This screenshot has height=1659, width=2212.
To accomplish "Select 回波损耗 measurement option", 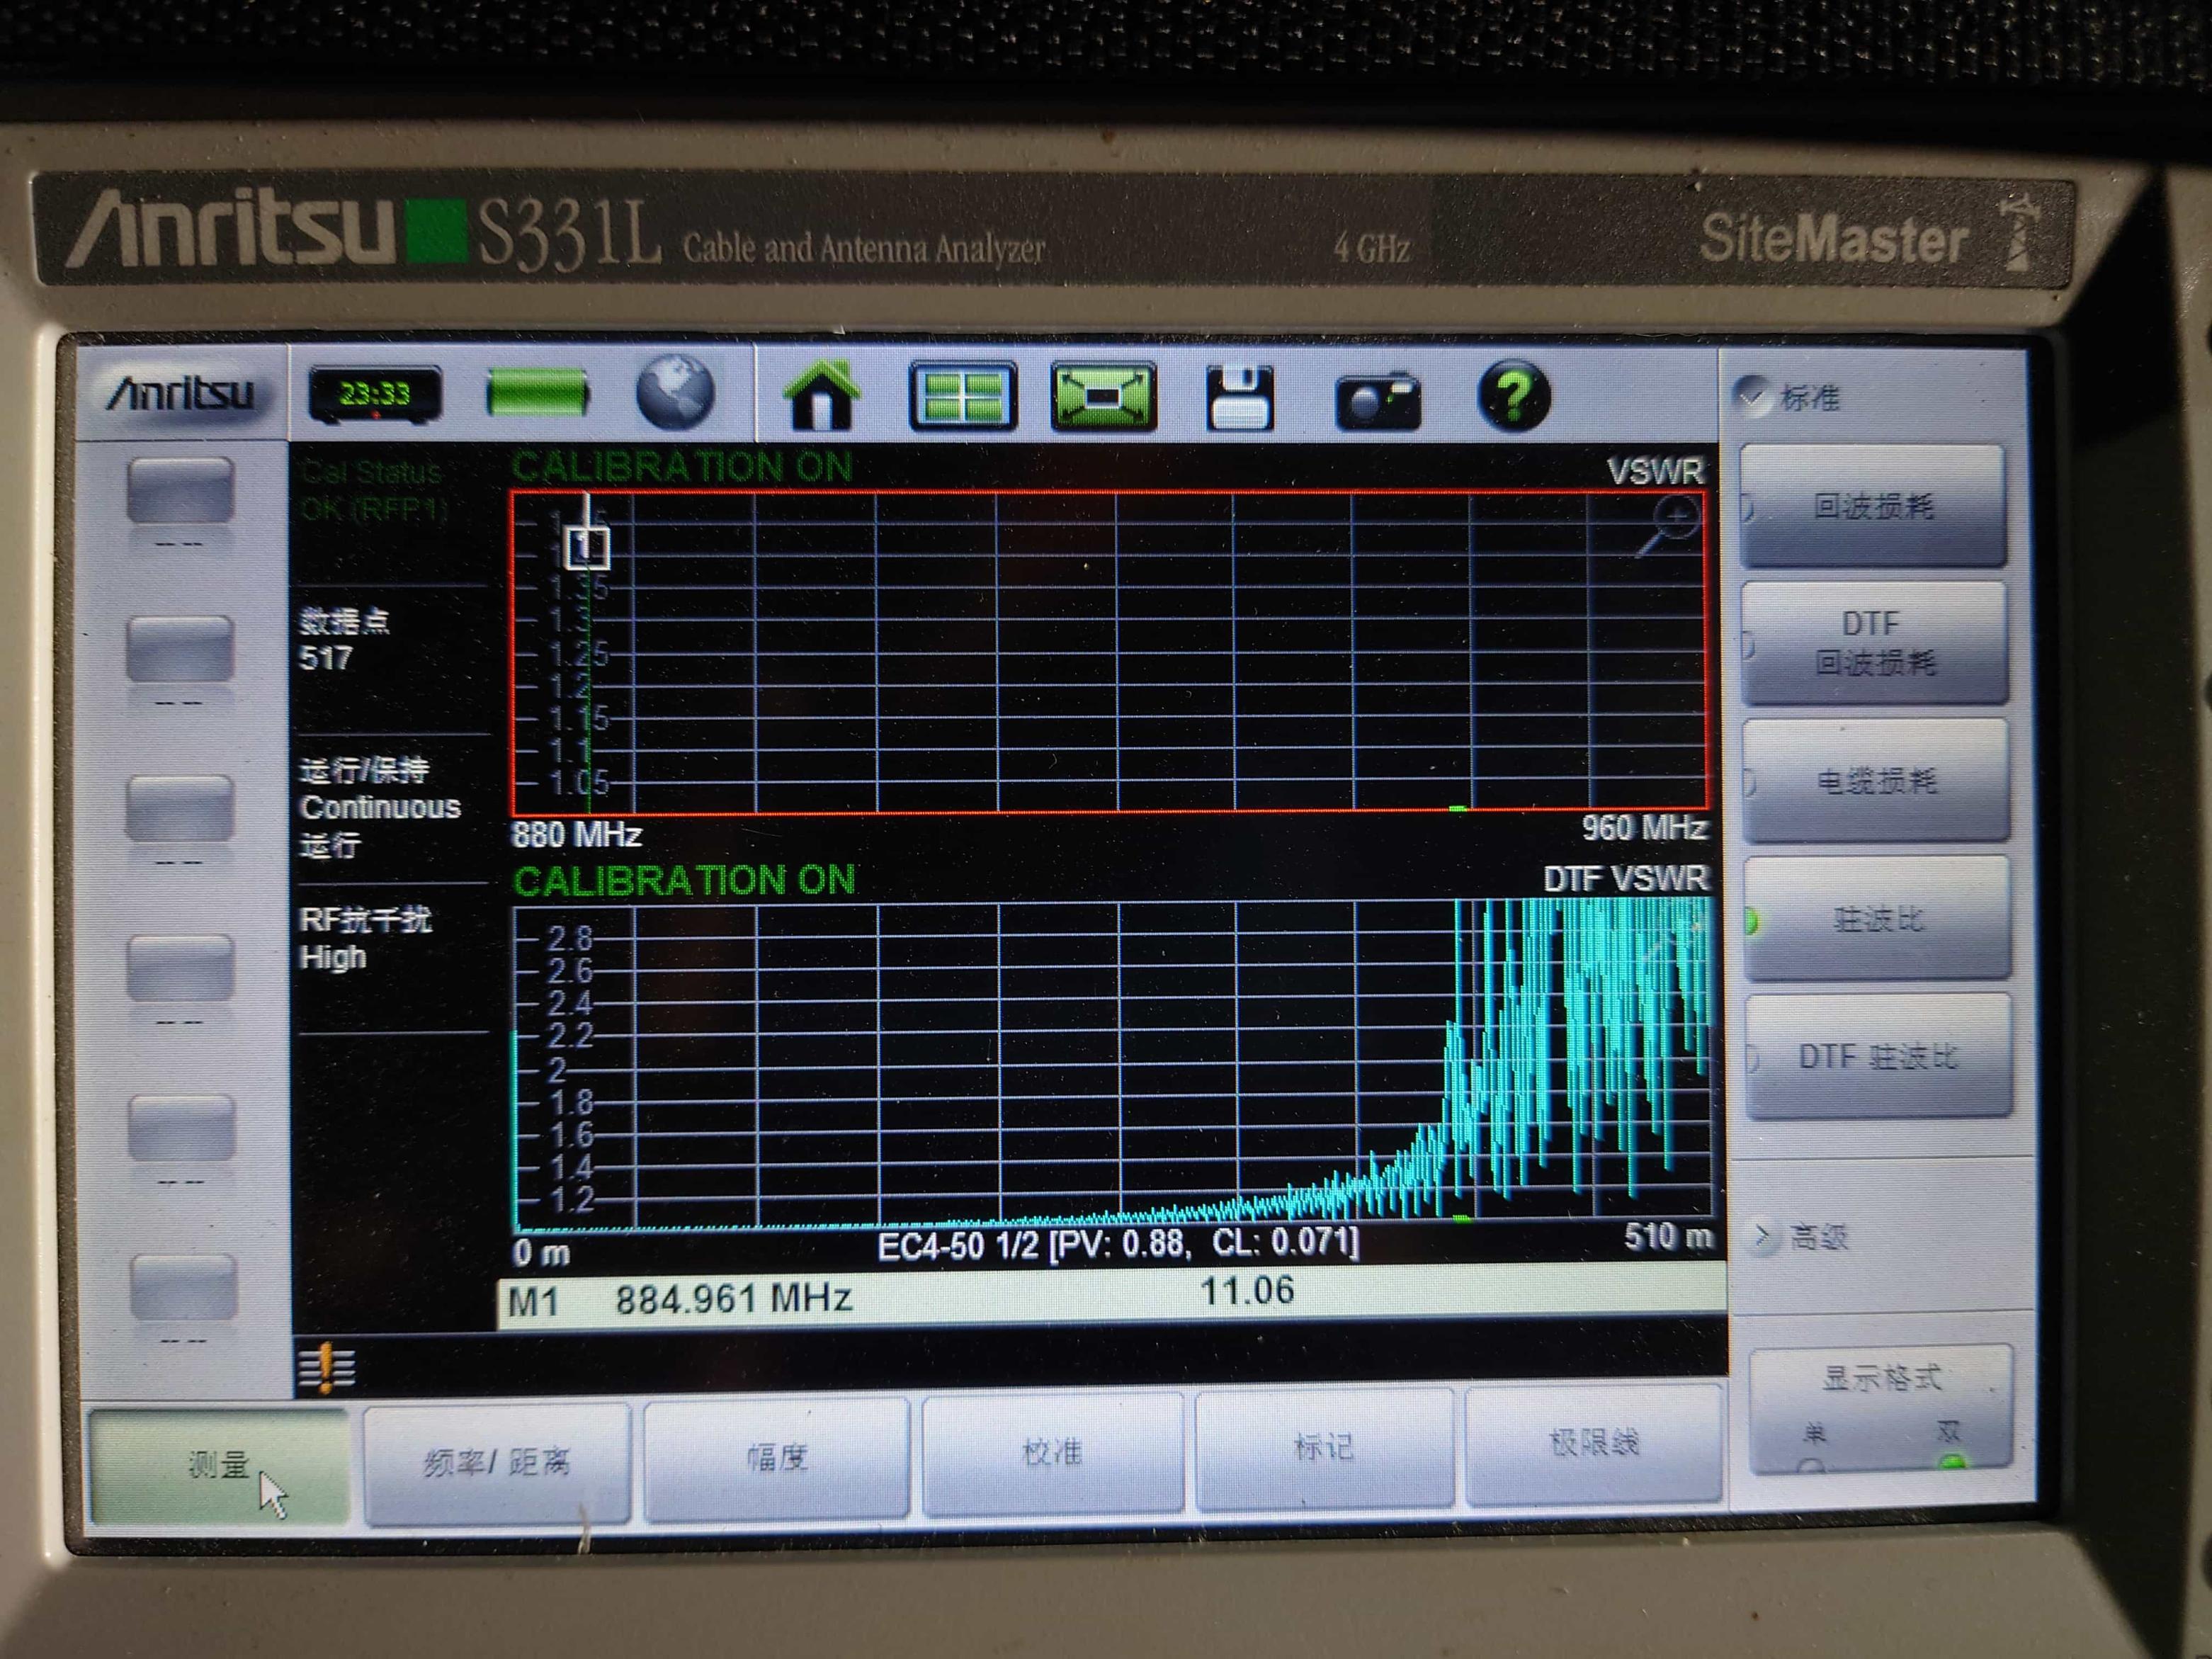I will click(1873, 506).
